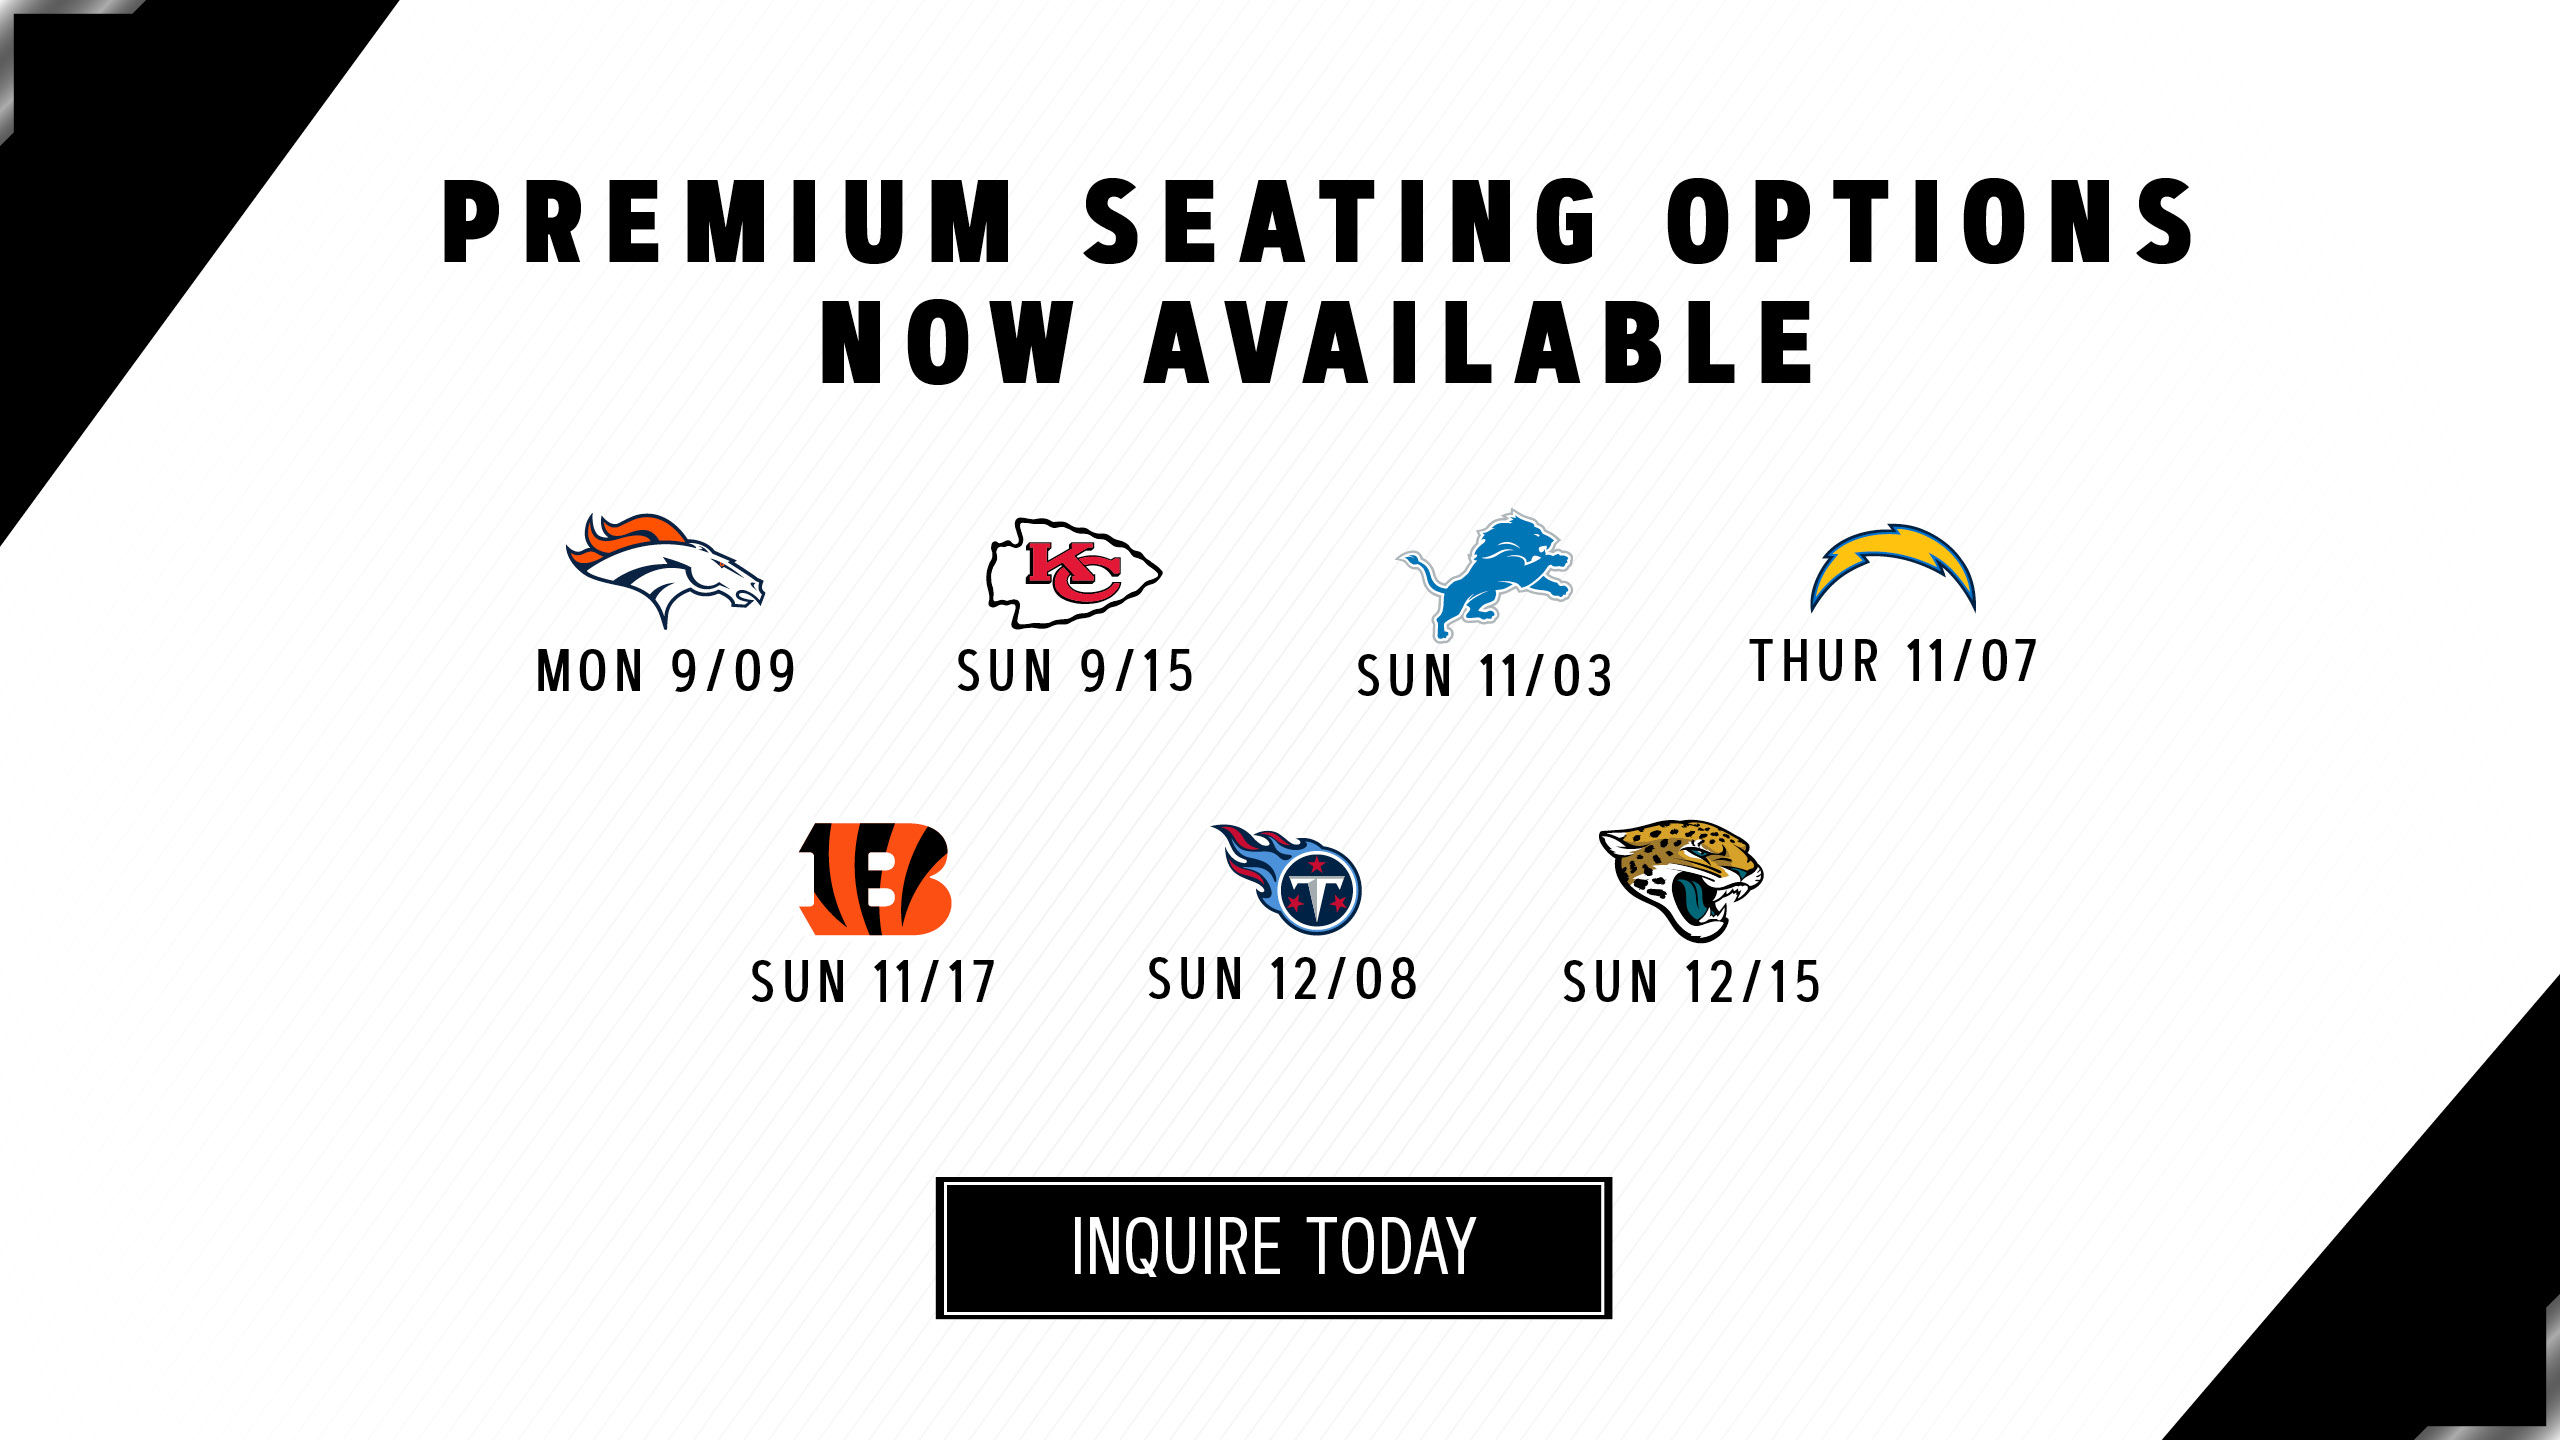This screenshot has height=1440, width=2560.
Task: Click the Denver Broncos logo
Action: click(664, 570)
